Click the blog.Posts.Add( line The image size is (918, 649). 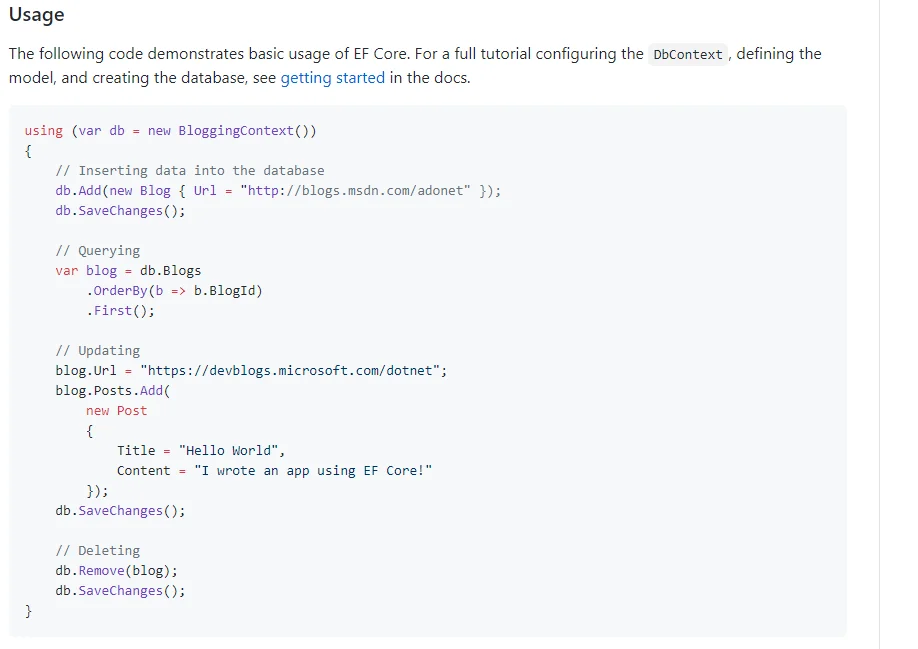113,391
